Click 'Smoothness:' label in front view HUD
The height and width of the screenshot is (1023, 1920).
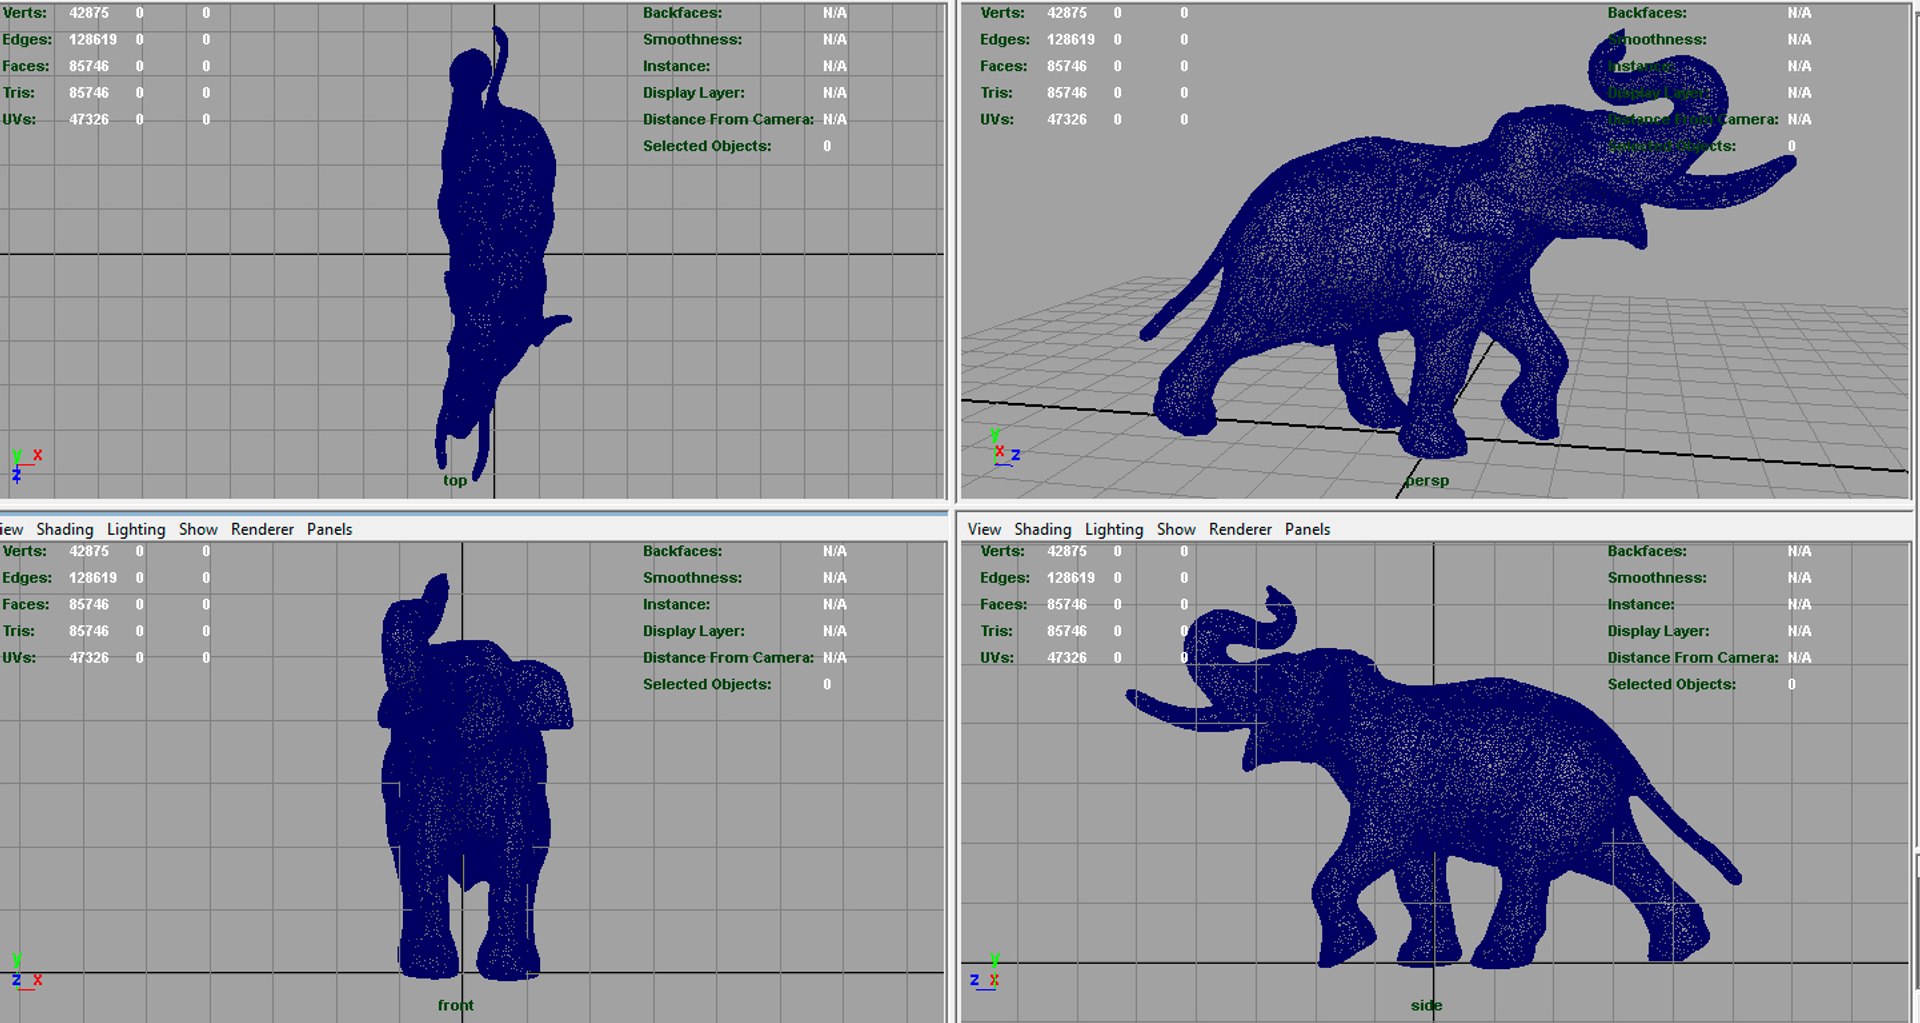tap(692, 578)
